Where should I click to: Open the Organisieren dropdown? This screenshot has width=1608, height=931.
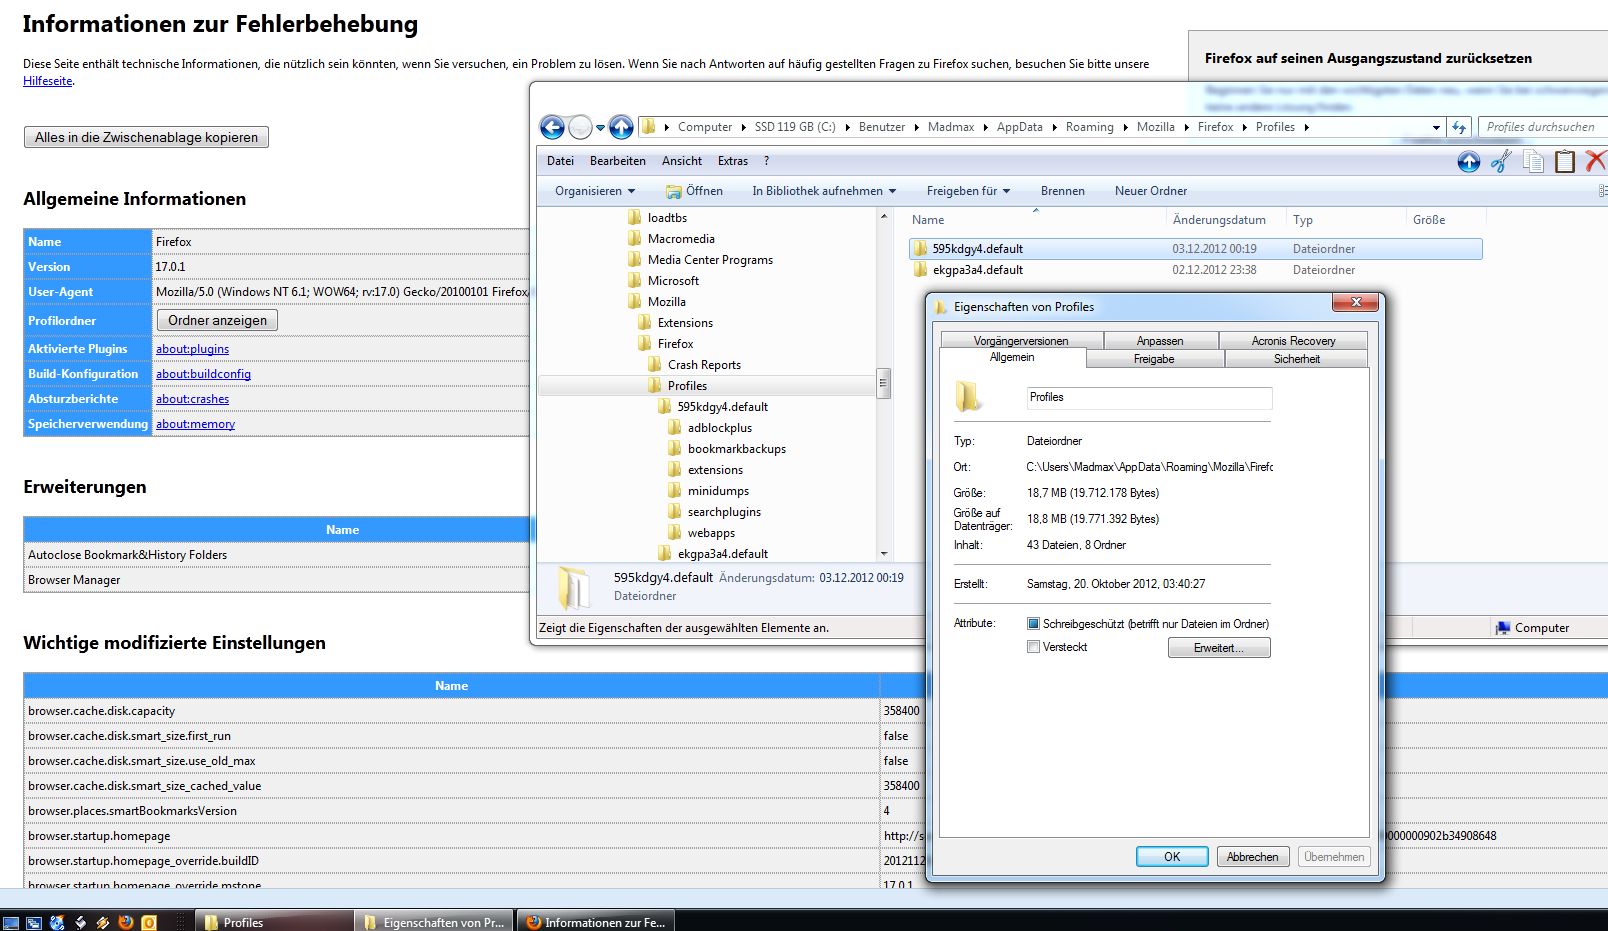[595, 191]
